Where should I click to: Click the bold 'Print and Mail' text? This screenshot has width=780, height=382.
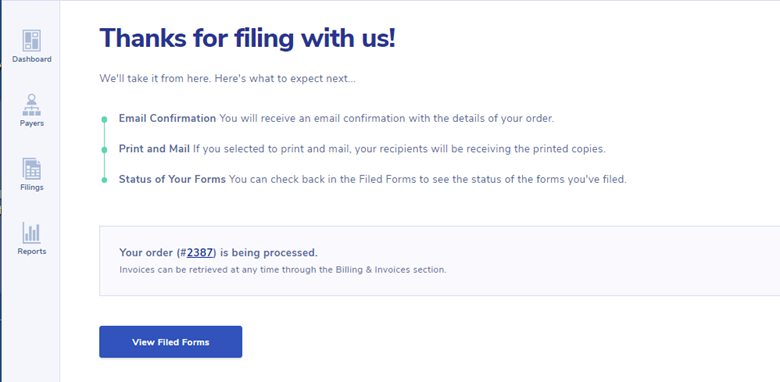(x=154, y=149)
